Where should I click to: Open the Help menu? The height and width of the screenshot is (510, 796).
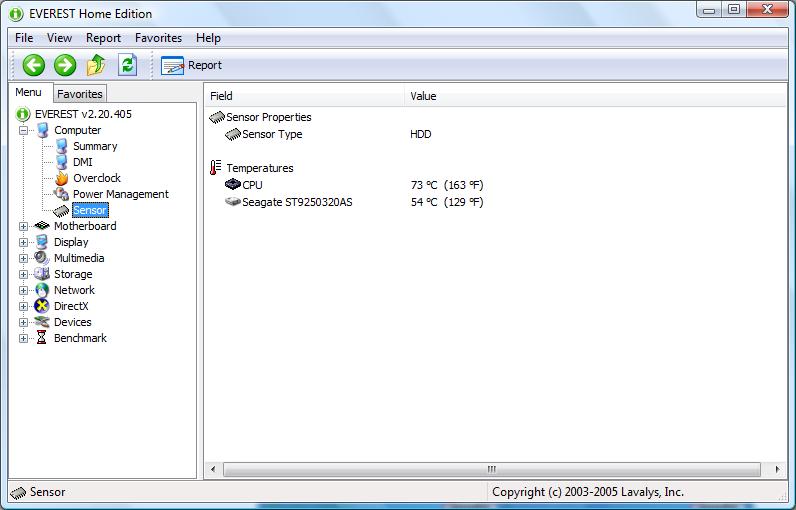[x=208, y=38]
